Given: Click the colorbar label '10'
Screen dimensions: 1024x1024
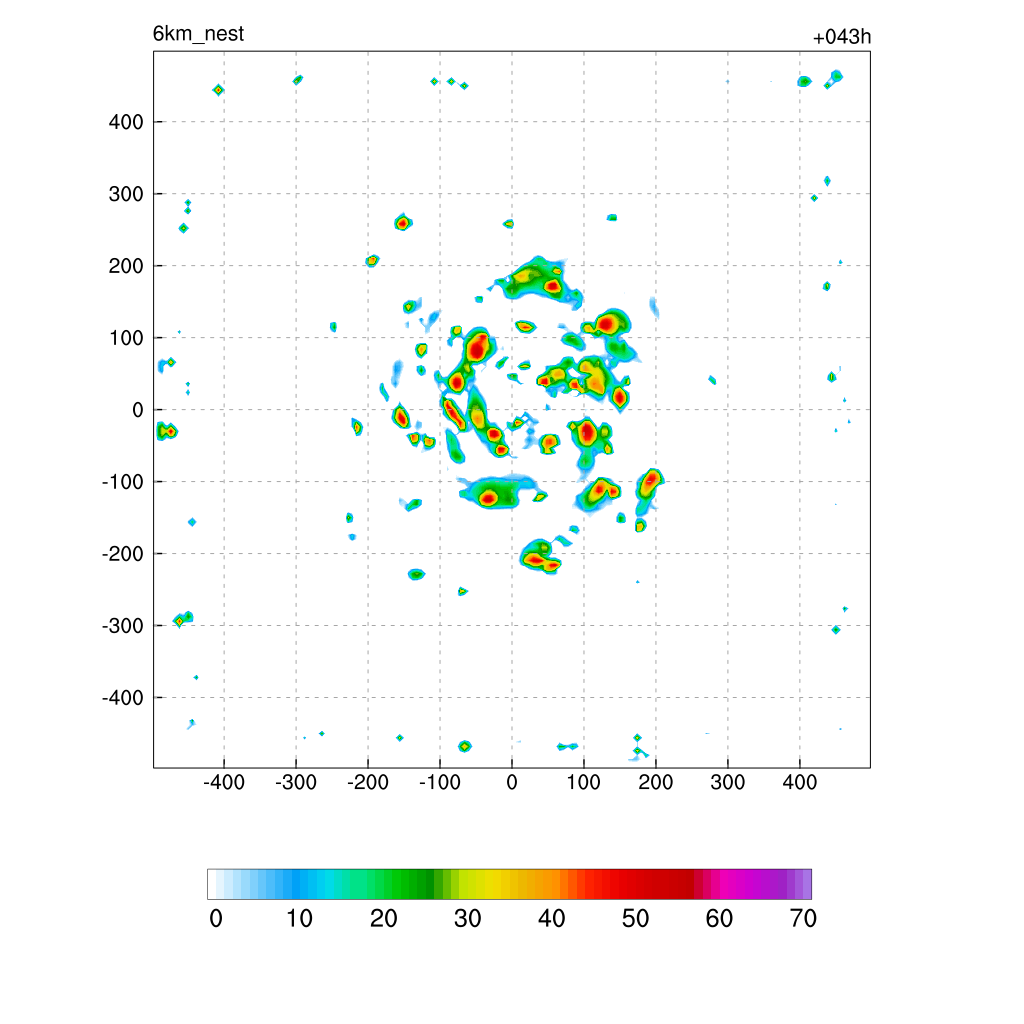Looking at the screenshot, I should click(300, 918).
